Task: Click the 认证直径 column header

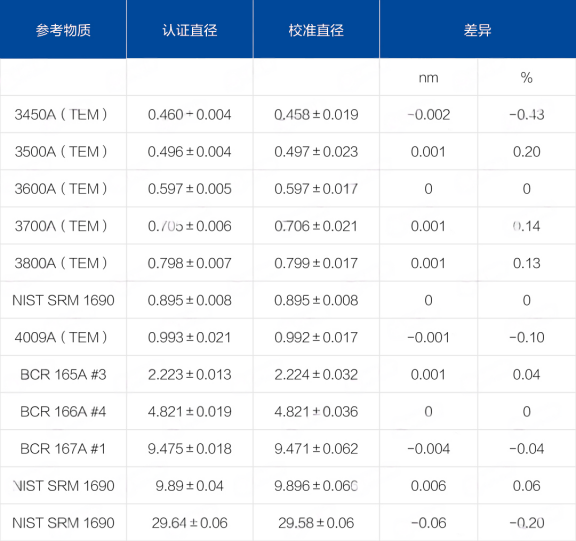Action: tap(190, 30)
